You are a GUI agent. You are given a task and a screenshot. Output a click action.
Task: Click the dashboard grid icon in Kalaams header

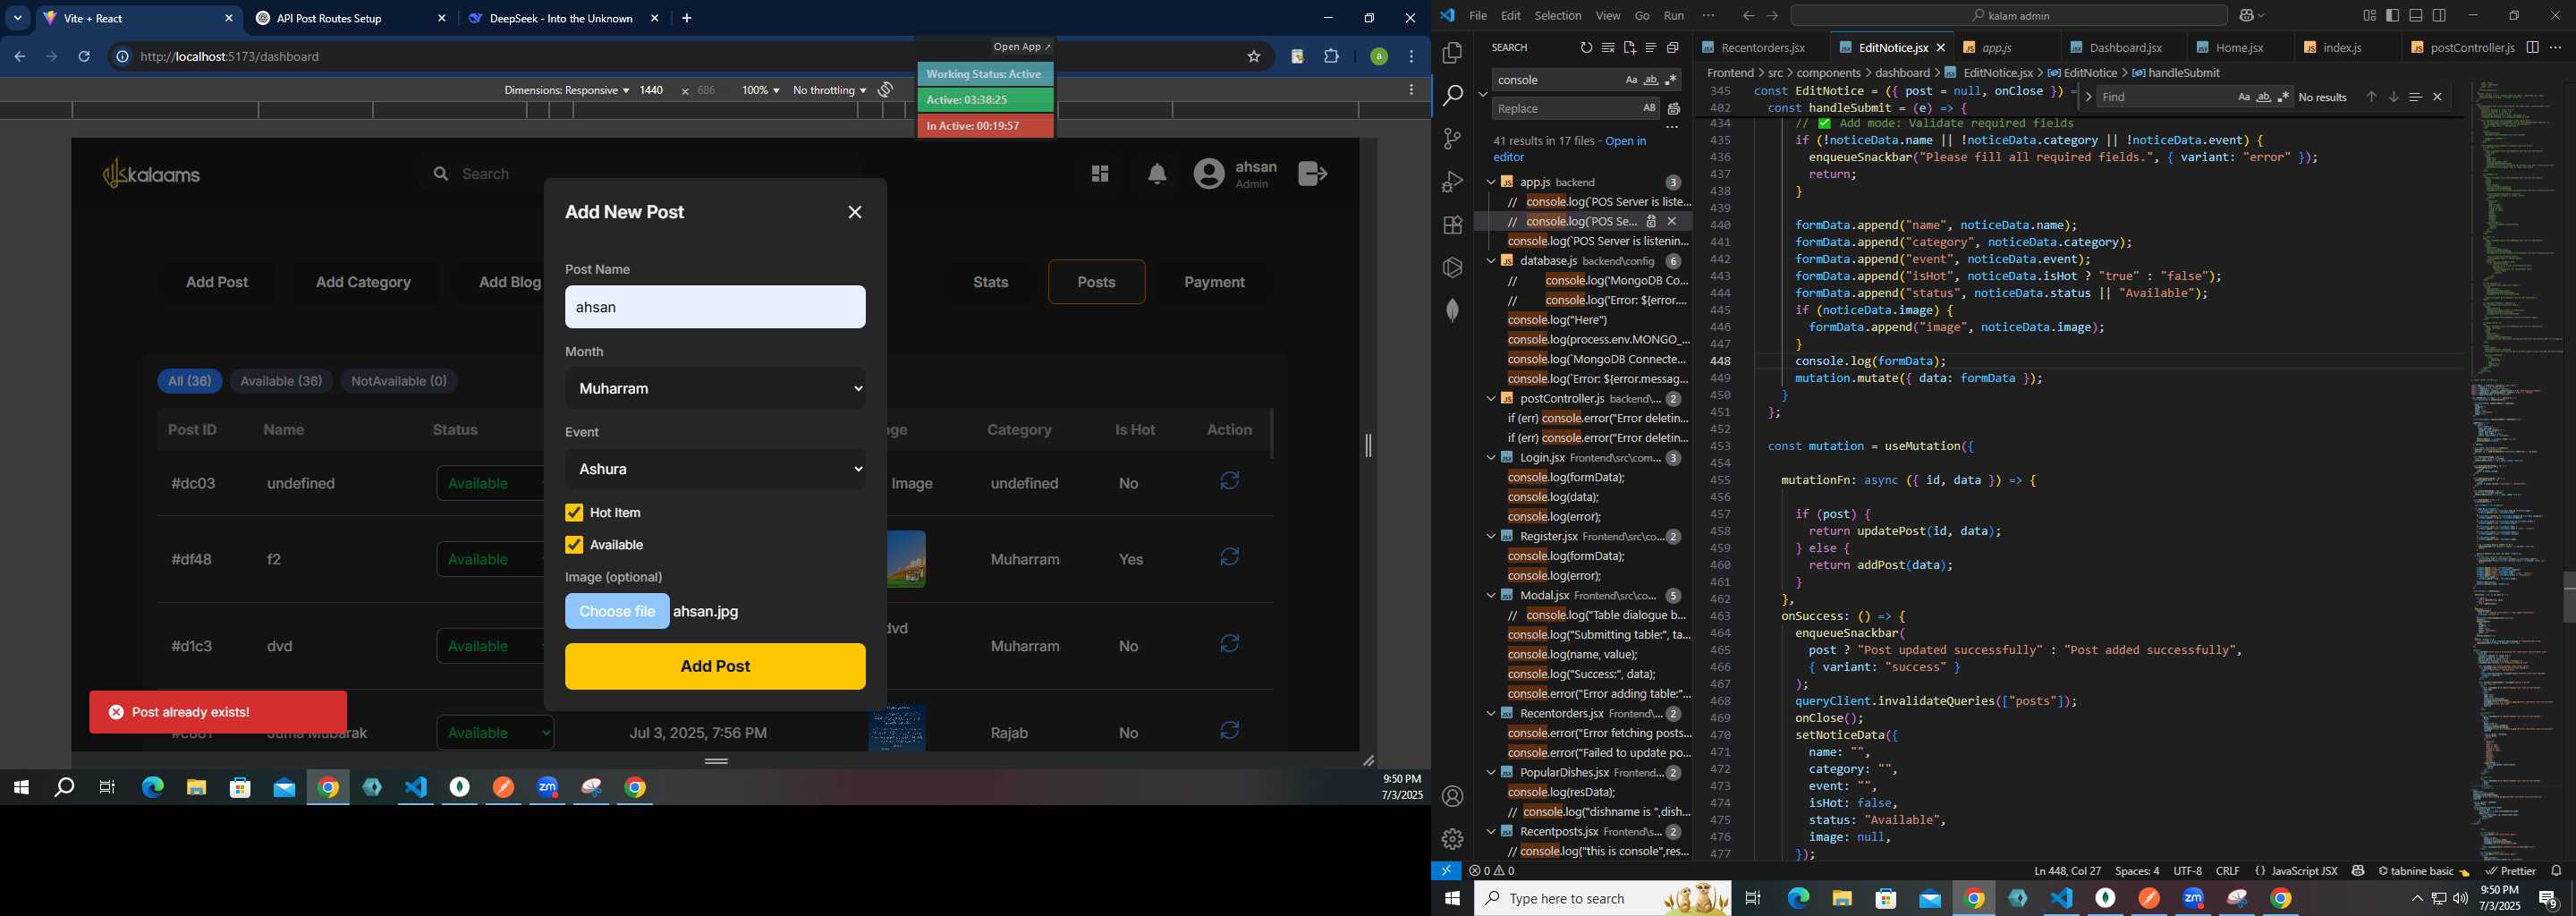[x=1100, y=174]
